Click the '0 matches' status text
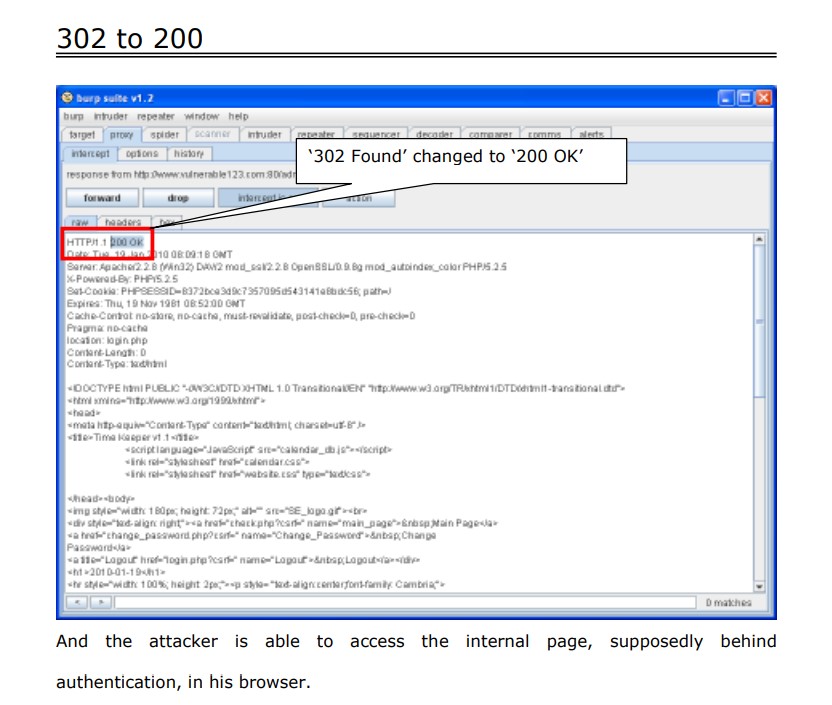This screenshot has height=705, width=832. (x=729, y=603)
